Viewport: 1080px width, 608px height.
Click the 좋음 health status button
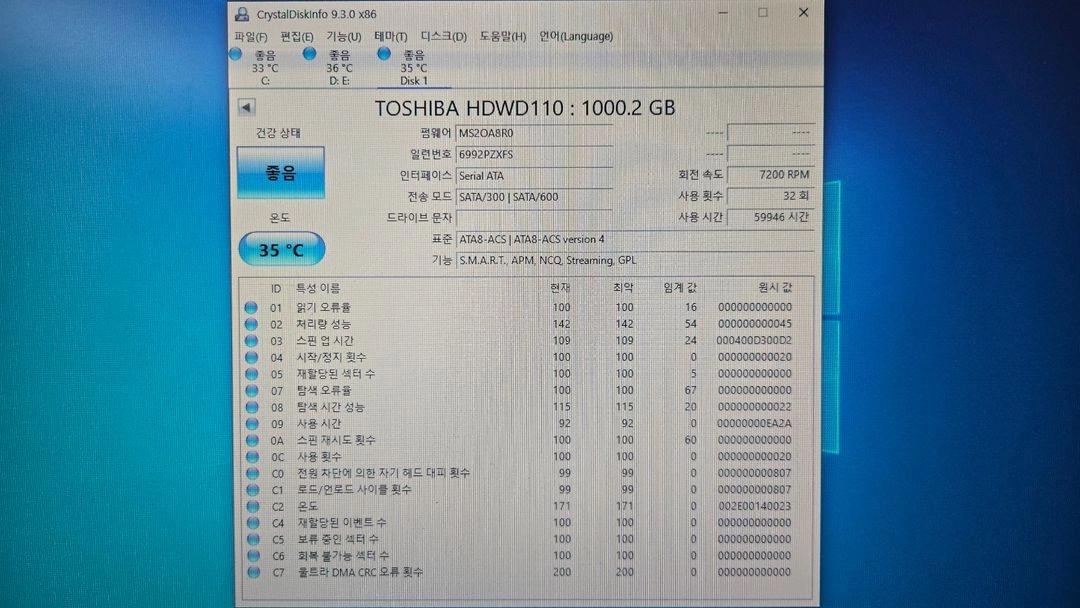coord(280,173)
